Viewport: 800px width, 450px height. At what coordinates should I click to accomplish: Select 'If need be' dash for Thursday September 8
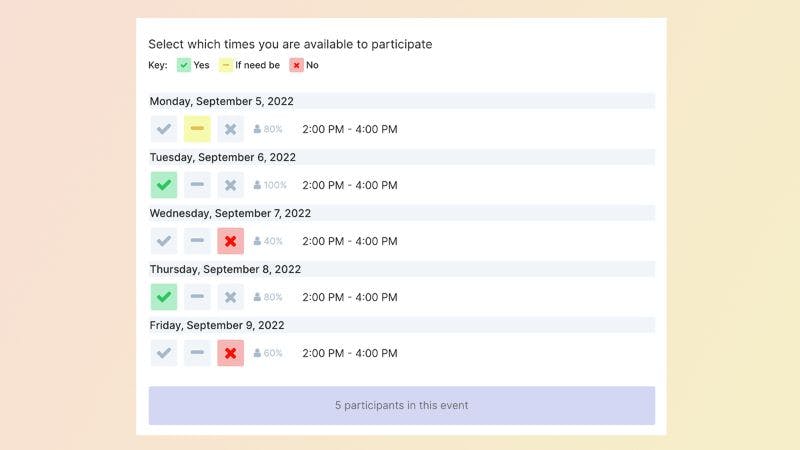(197, 297)
